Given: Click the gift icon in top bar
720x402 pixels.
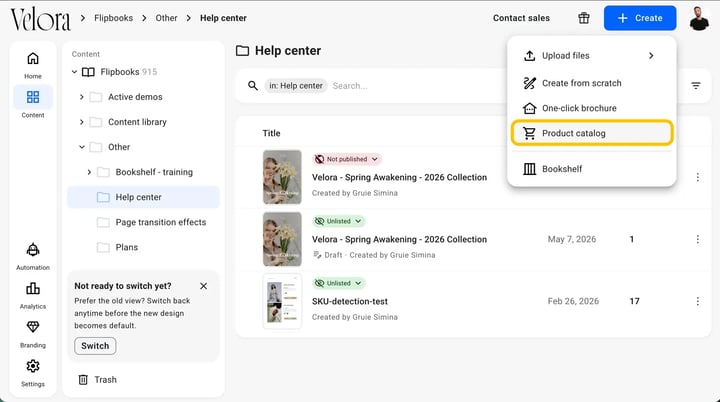Looking at the screenshot, I should [x=584, y=18].
